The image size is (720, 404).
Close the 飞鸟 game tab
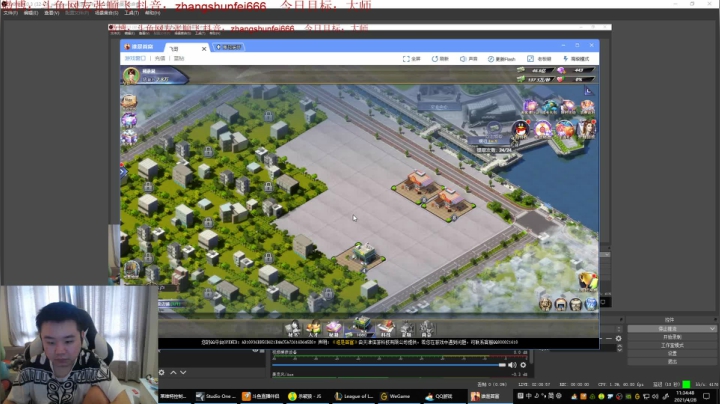click(204, 48)
